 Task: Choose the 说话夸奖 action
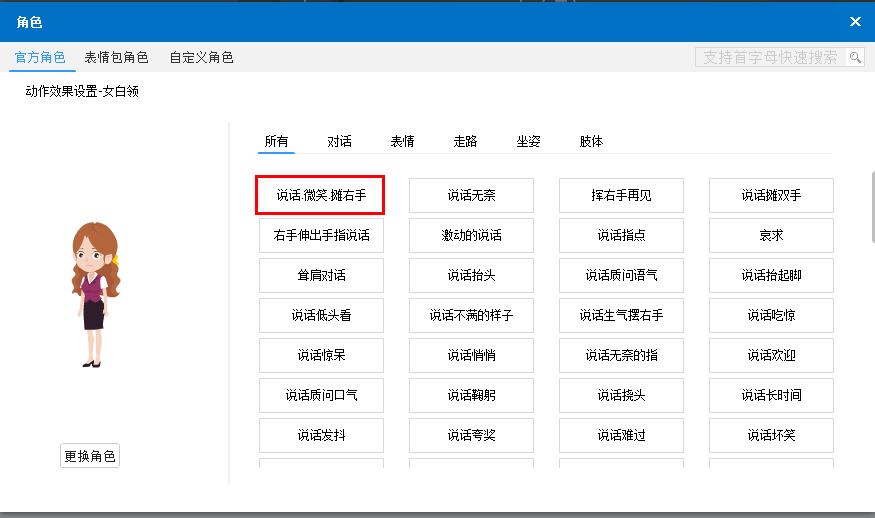click(472, 435)
